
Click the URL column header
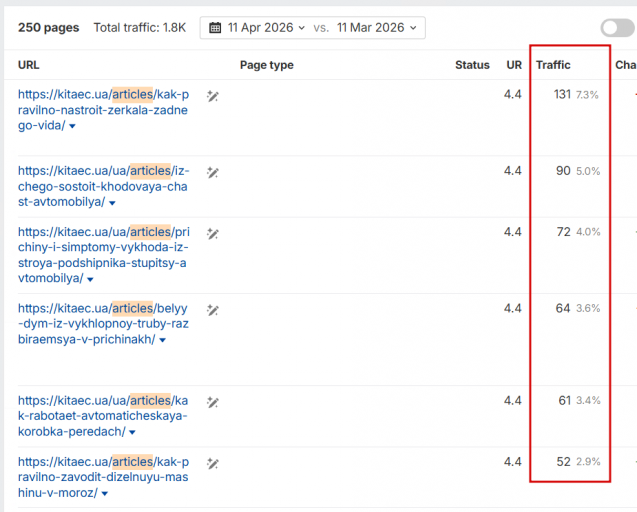pyautogui.click(x=28, y=65)
